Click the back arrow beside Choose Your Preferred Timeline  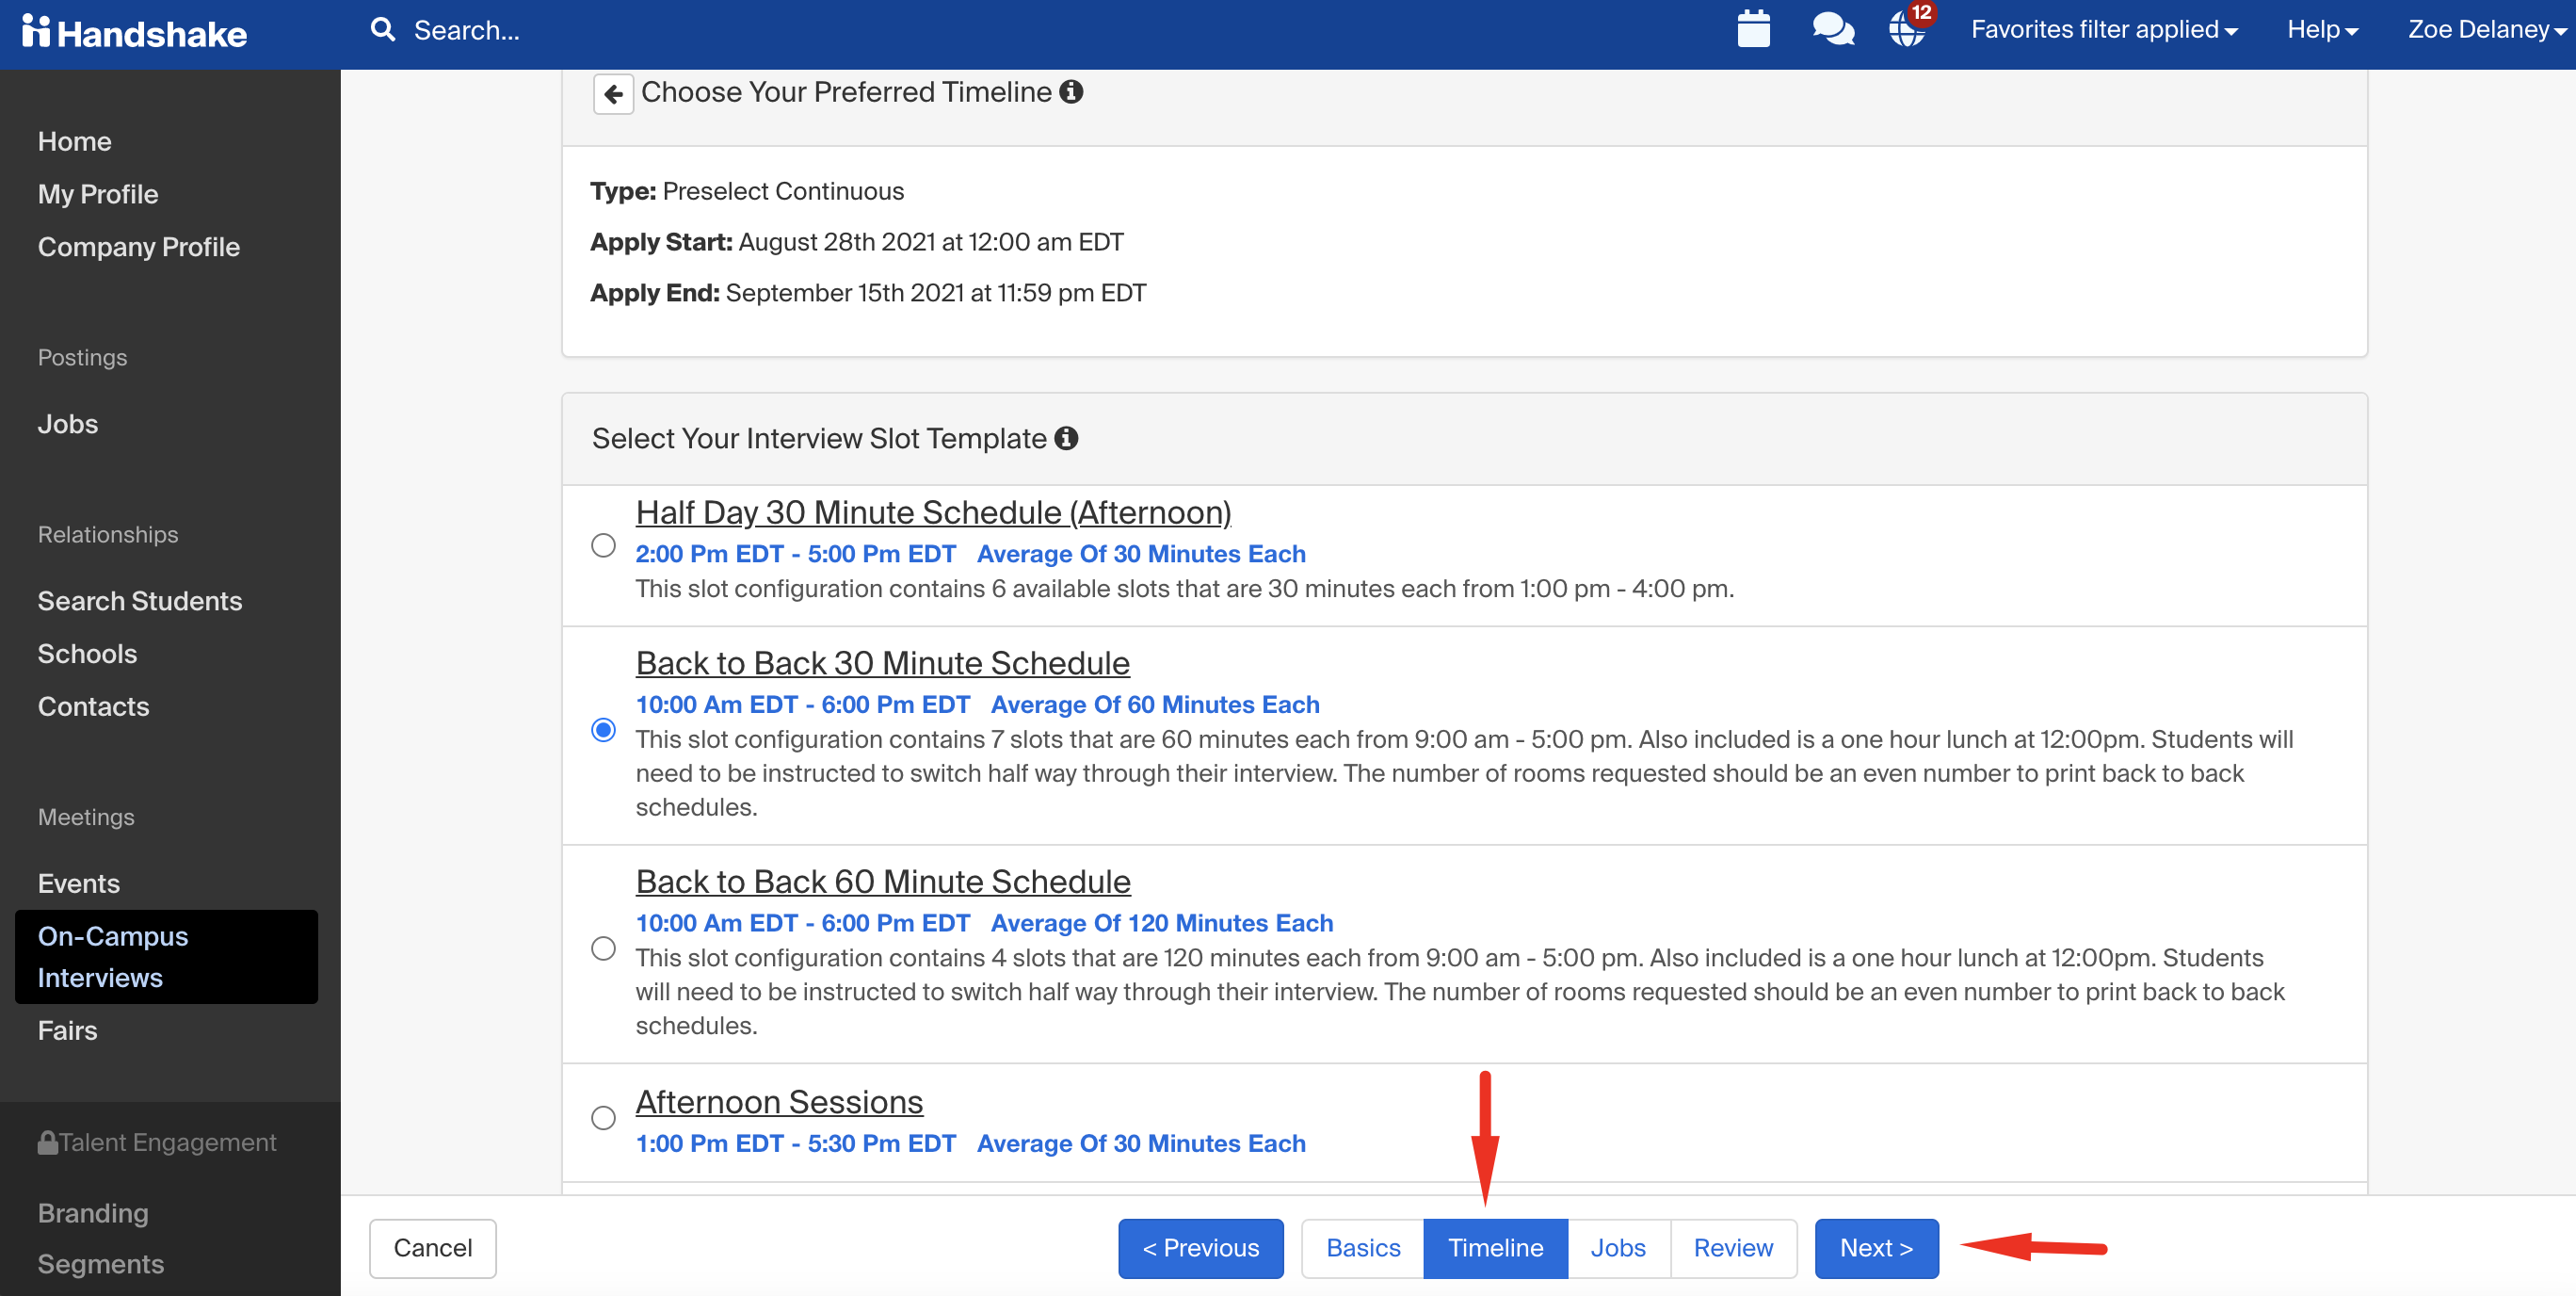[x=613, y=94]
